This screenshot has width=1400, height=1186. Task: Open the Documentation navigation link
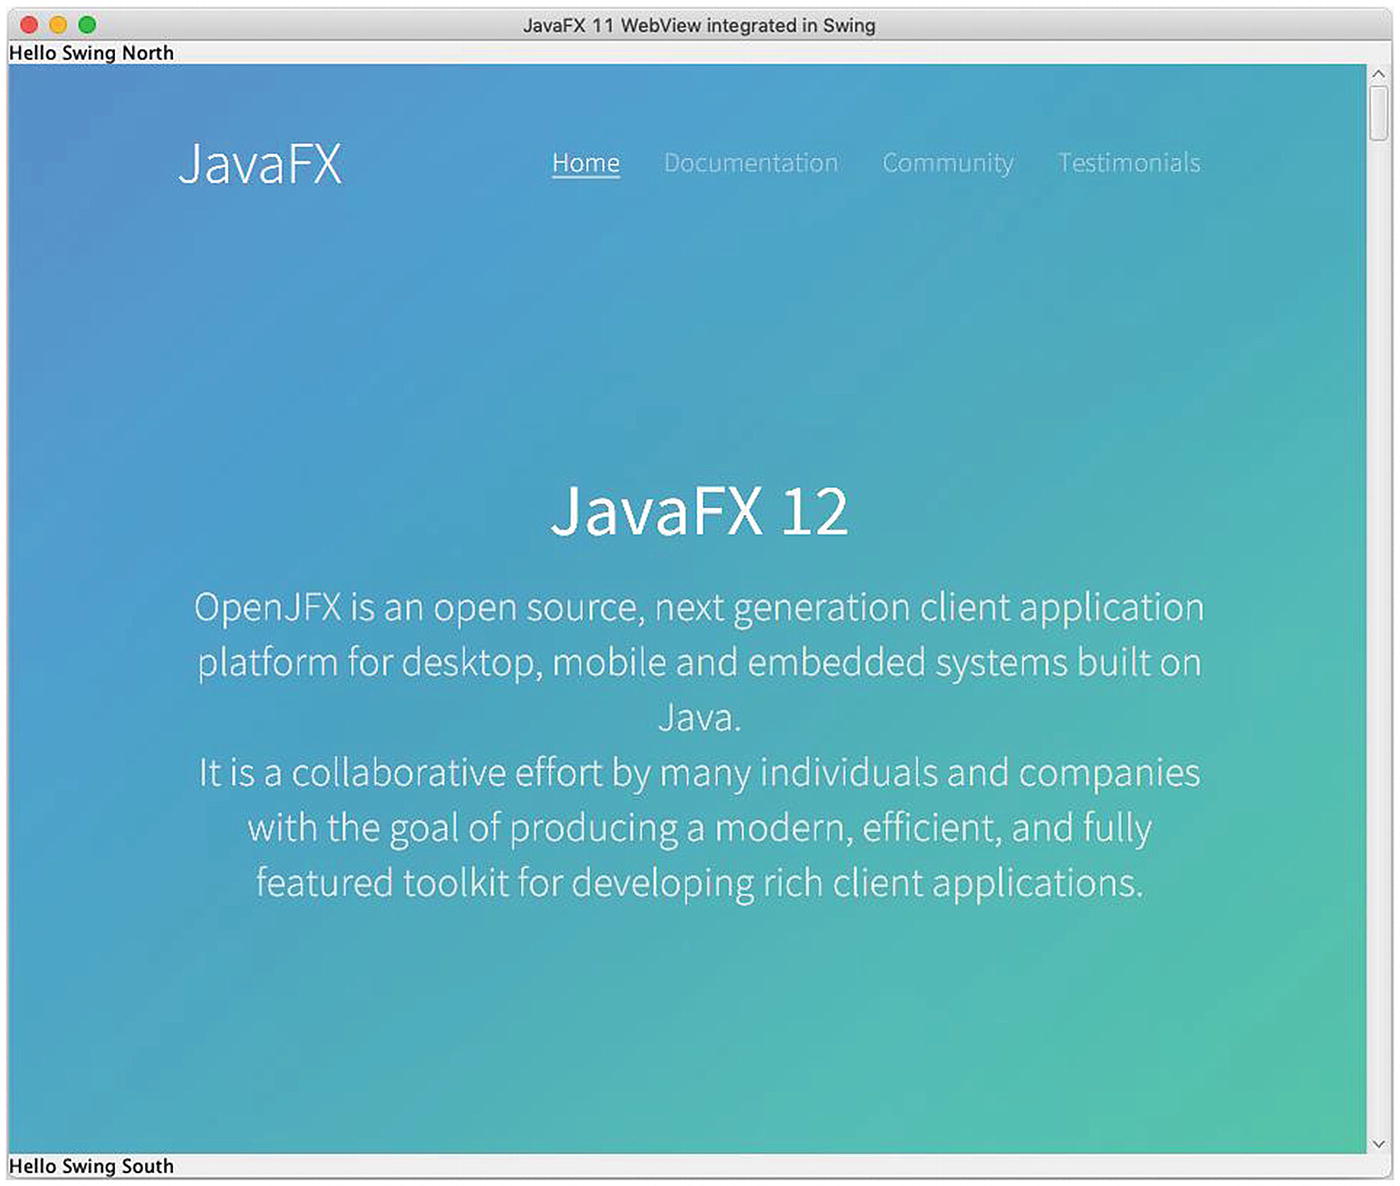751,163
